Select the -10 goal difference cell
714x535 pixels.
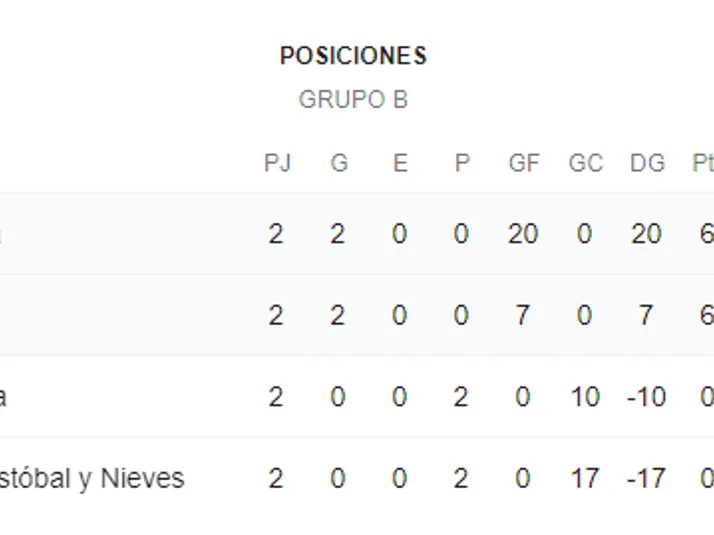646,397
